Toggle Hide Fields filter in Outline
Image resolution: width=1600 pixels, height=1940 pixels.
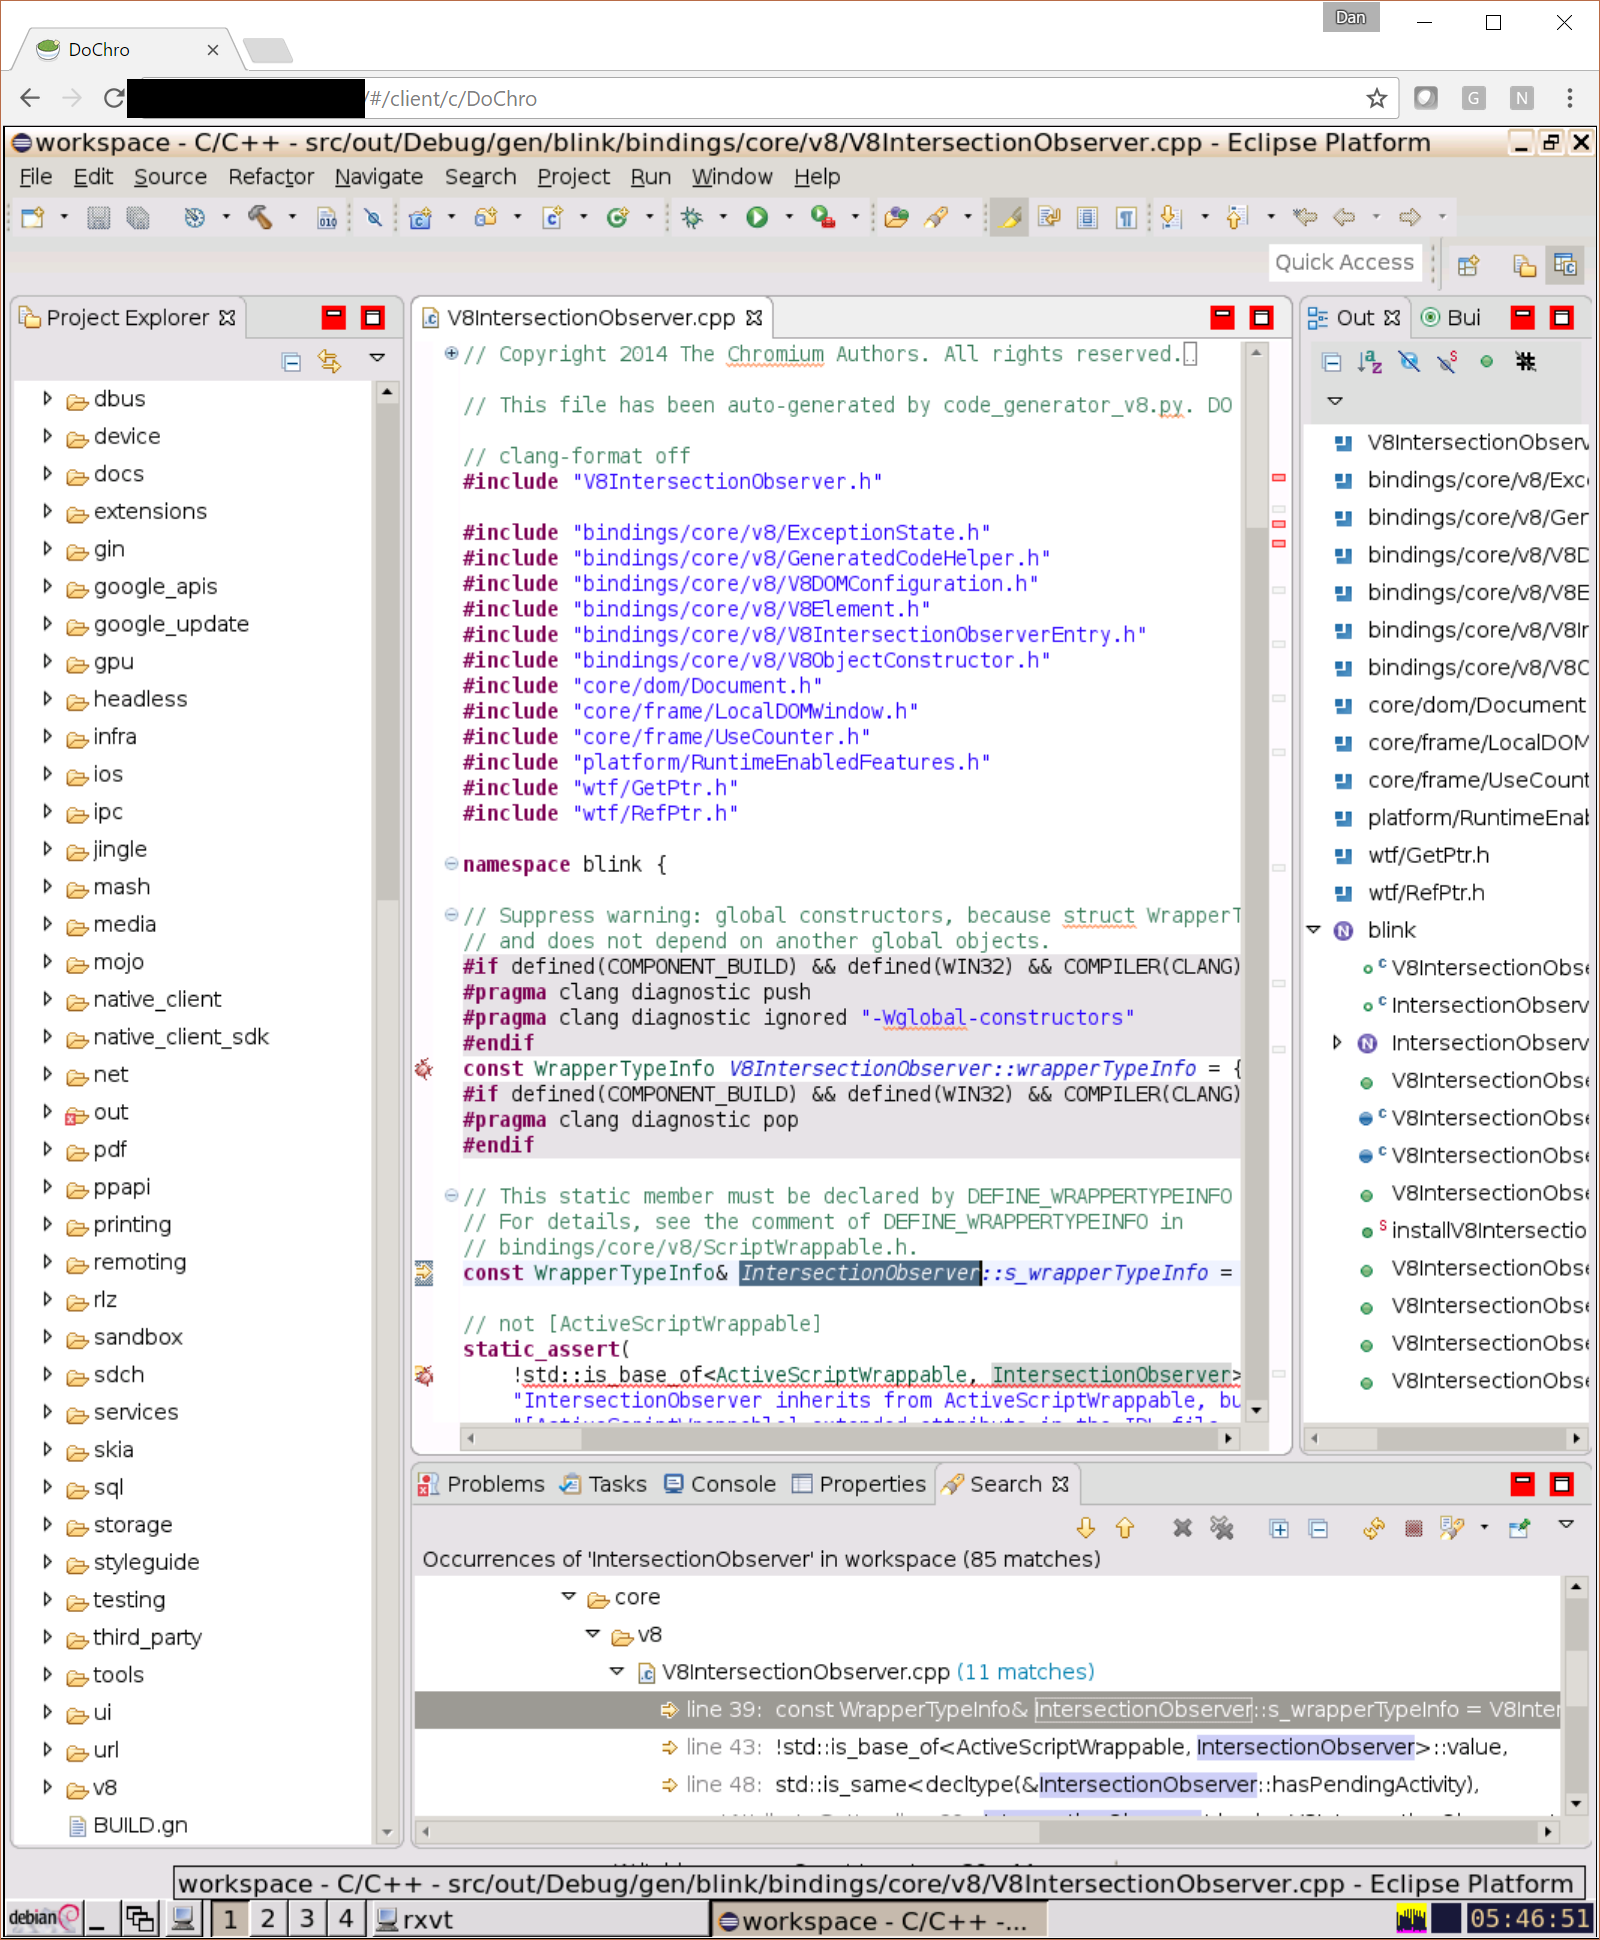tap(1409, 362)
